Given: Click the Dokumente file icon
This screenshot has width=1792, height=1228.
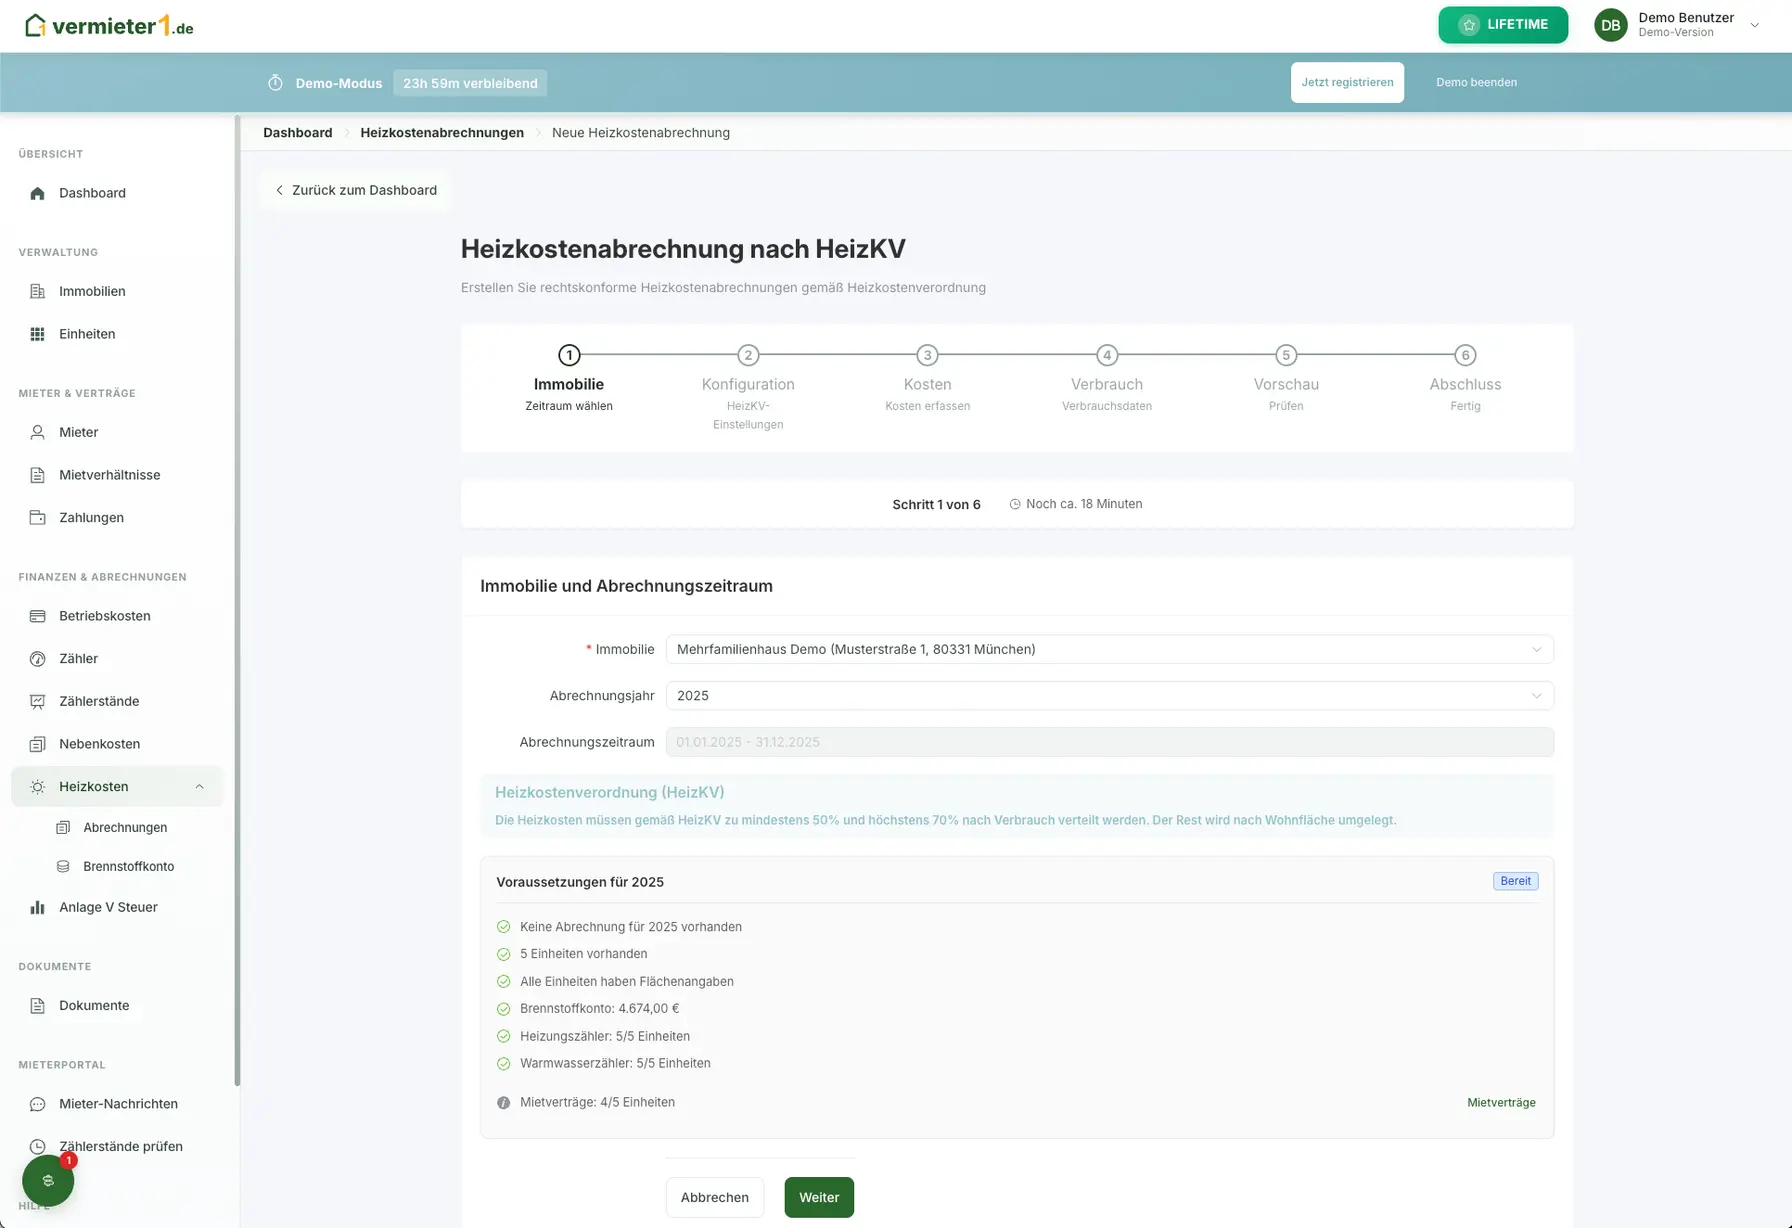Looking at the screenshot, I should pyautogui.click(x=37, y=1006).
